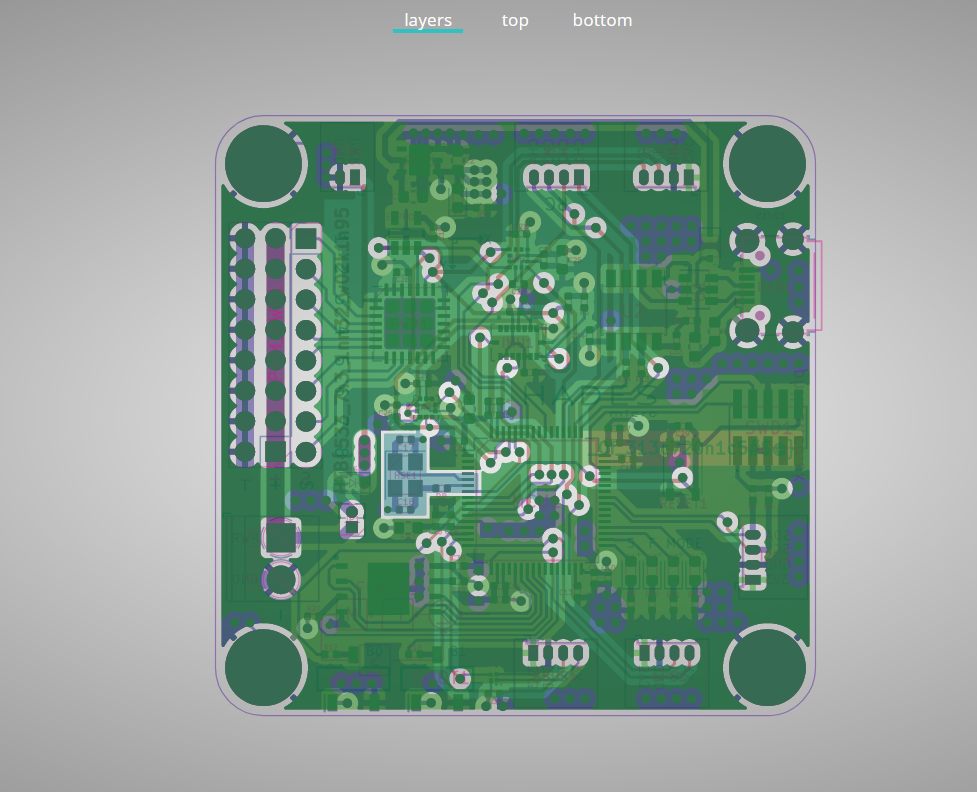Click the top-right four-pin connector pads
Viewport: 977px width, 792px height.
pos(666,178)
